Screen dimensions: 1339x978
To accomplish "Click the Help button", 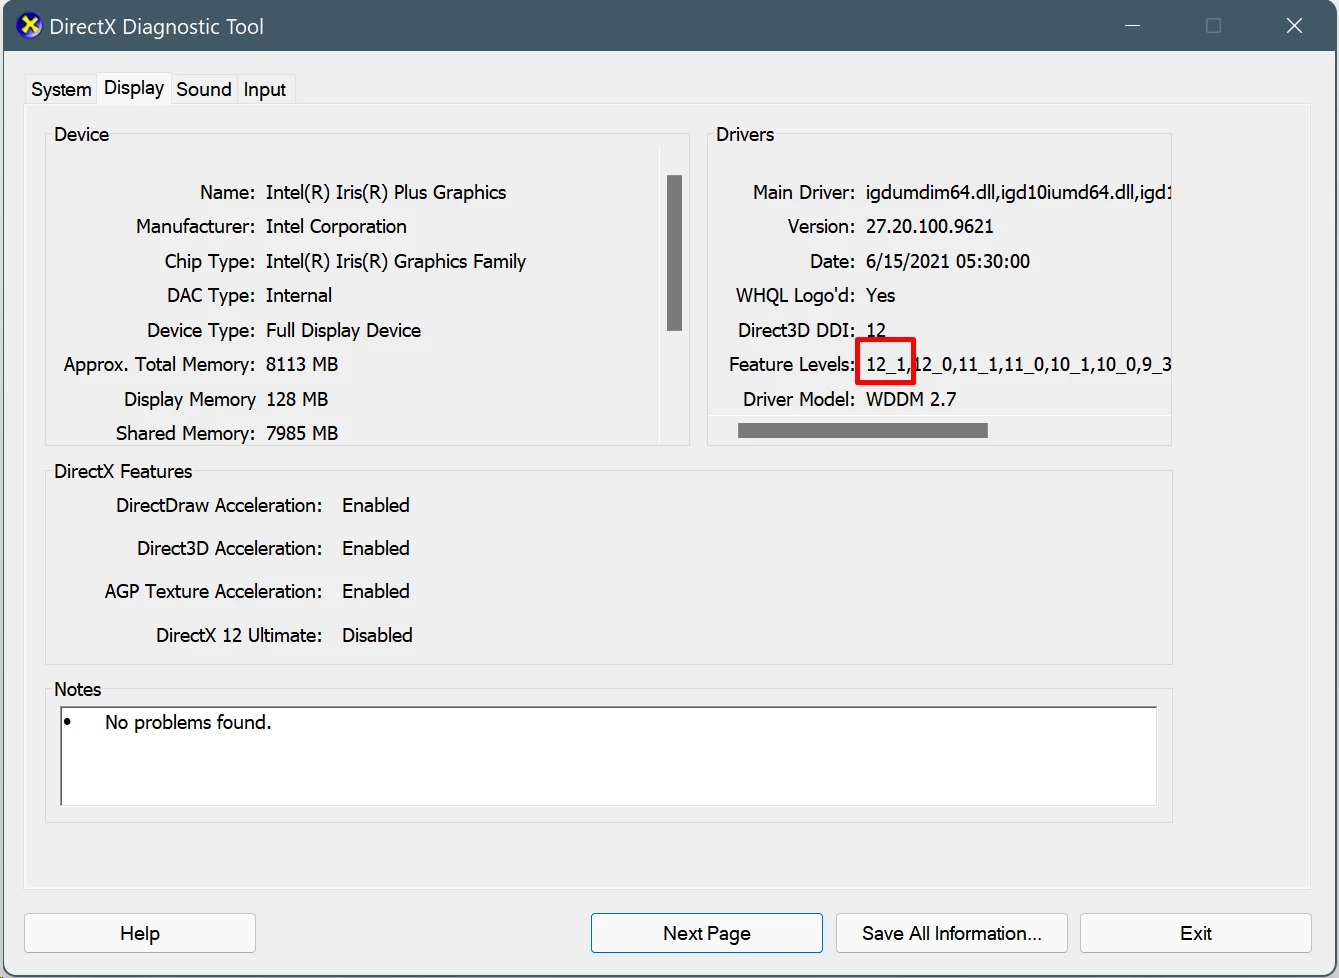I will tap(140, 933).
